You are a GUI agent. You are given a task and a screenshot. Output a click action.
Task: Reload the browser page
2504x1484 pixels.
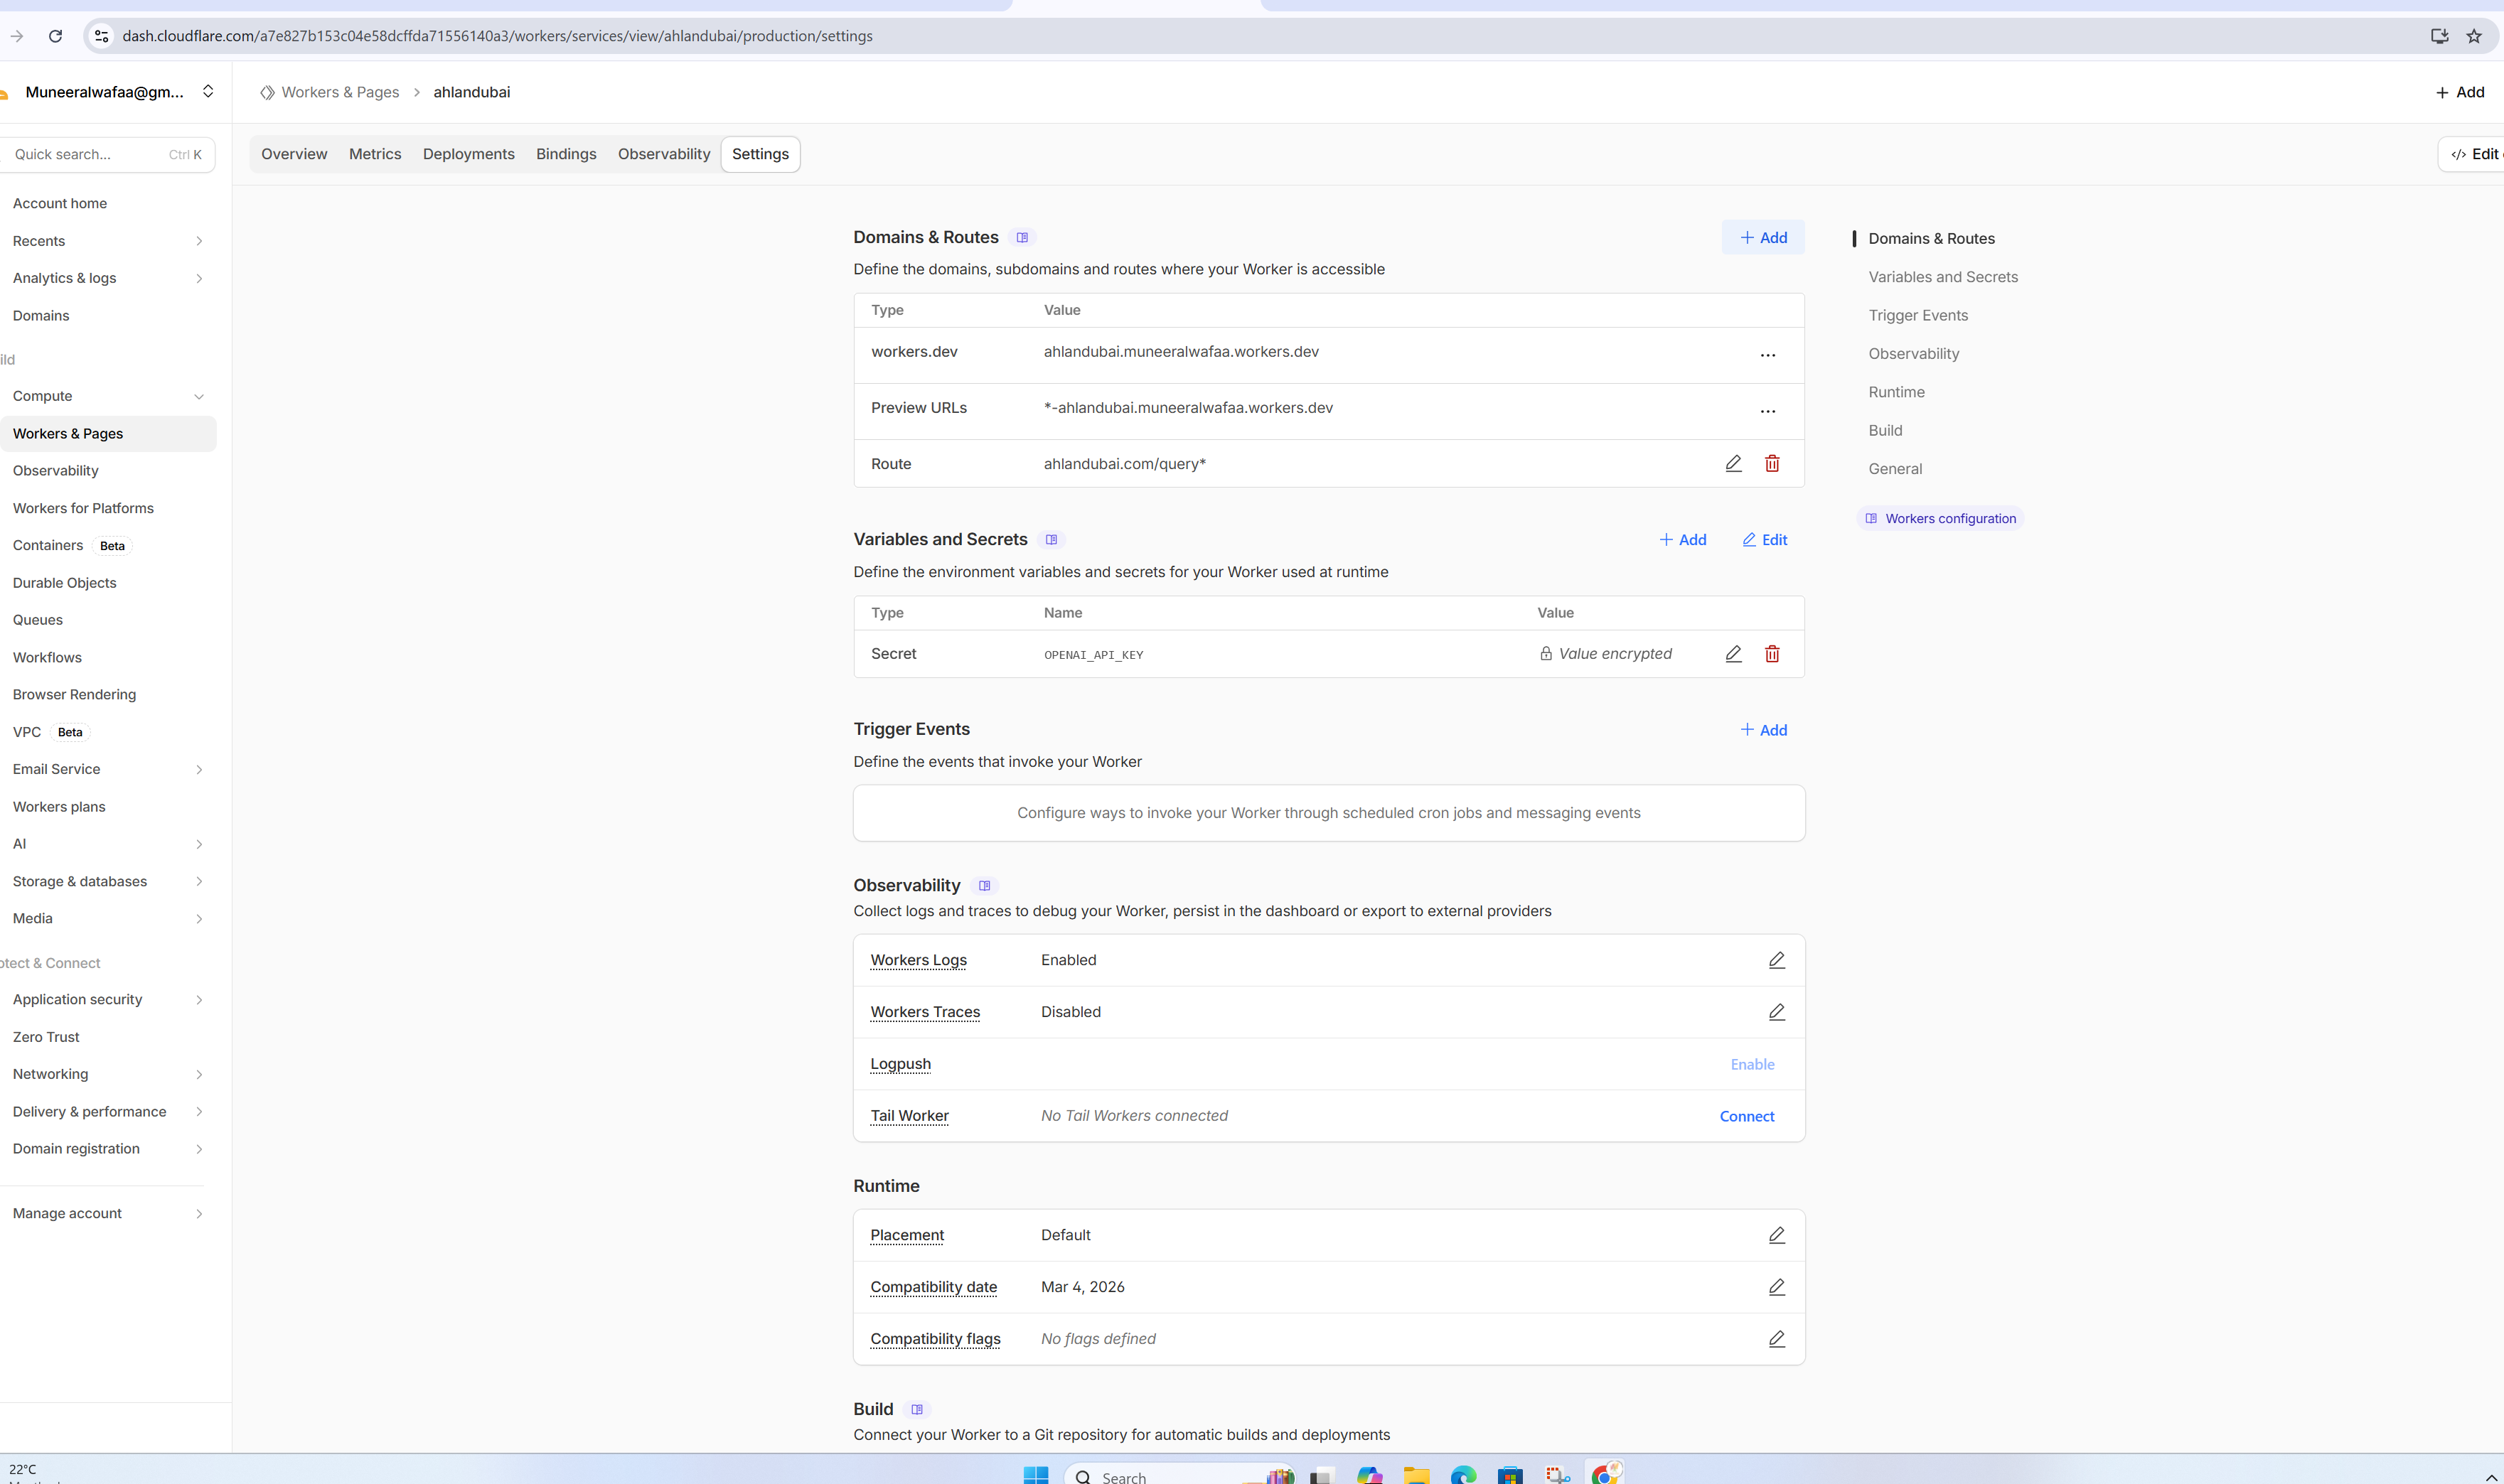tap(56, 36)
